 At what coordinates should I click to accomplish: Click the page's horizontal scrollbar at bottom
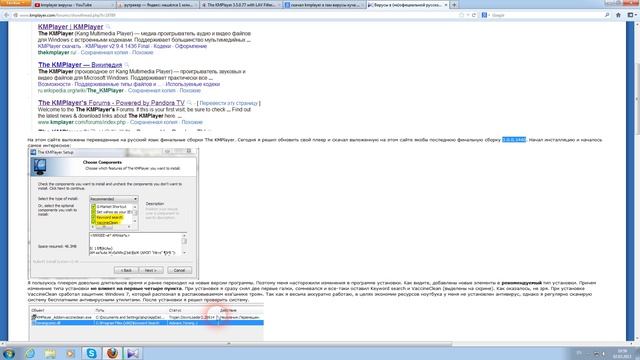click(x=229, y=344)
